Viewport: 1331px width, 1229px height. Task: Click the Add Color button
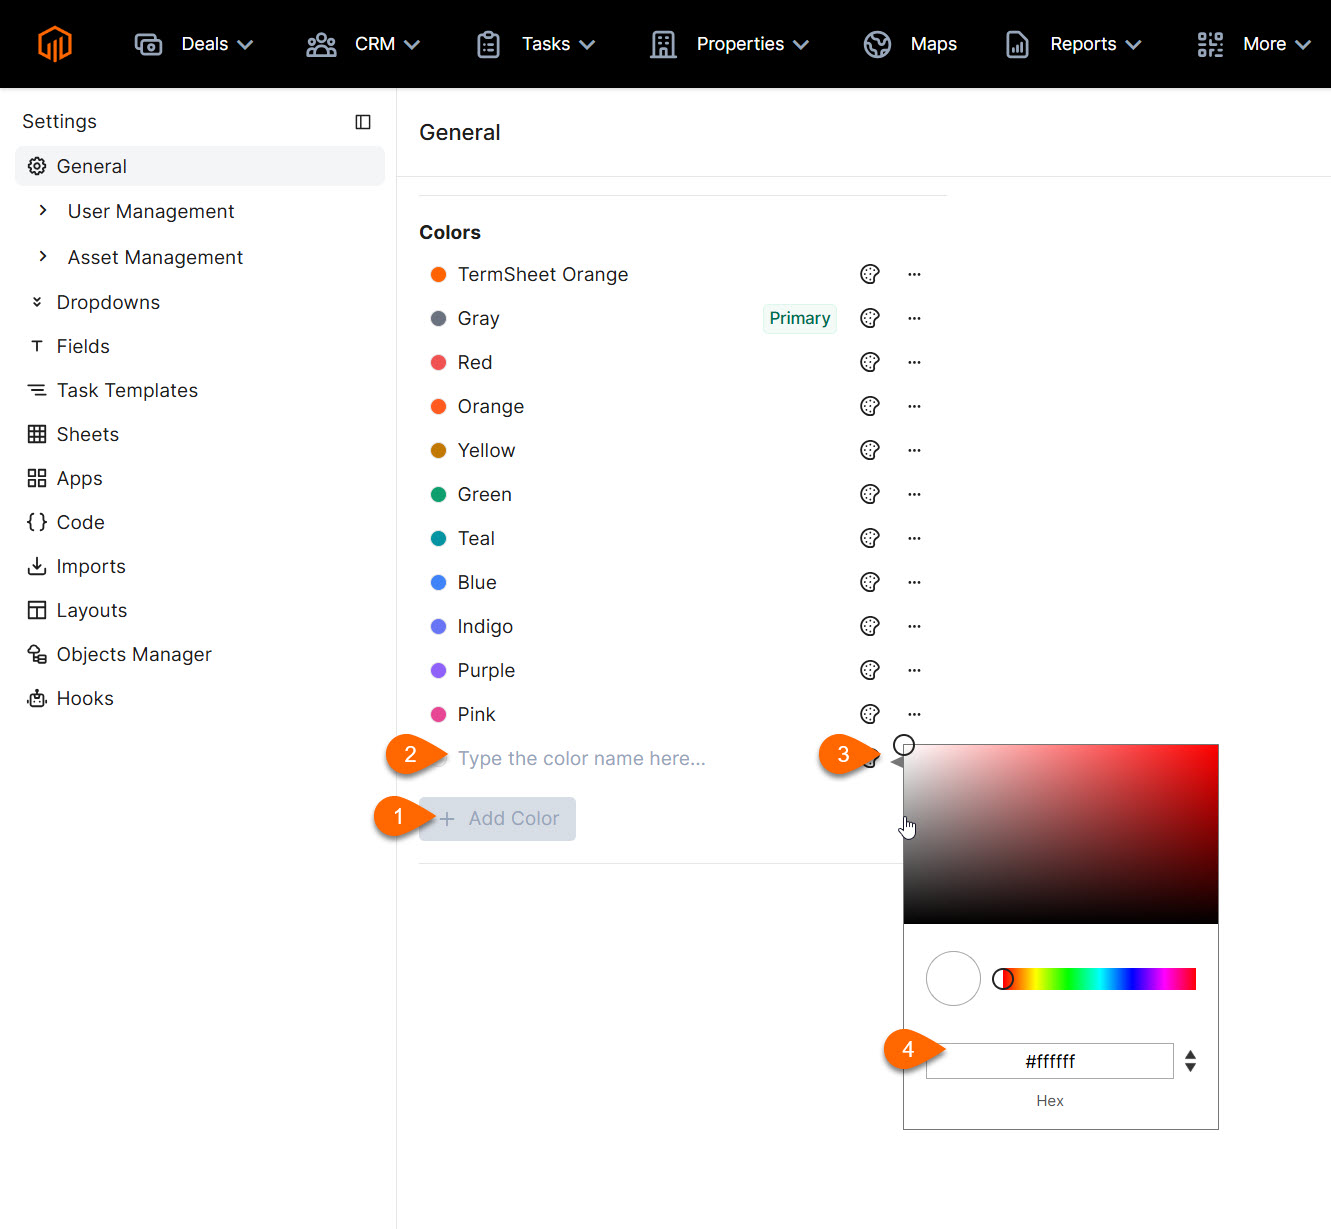[x=497, y=818]
